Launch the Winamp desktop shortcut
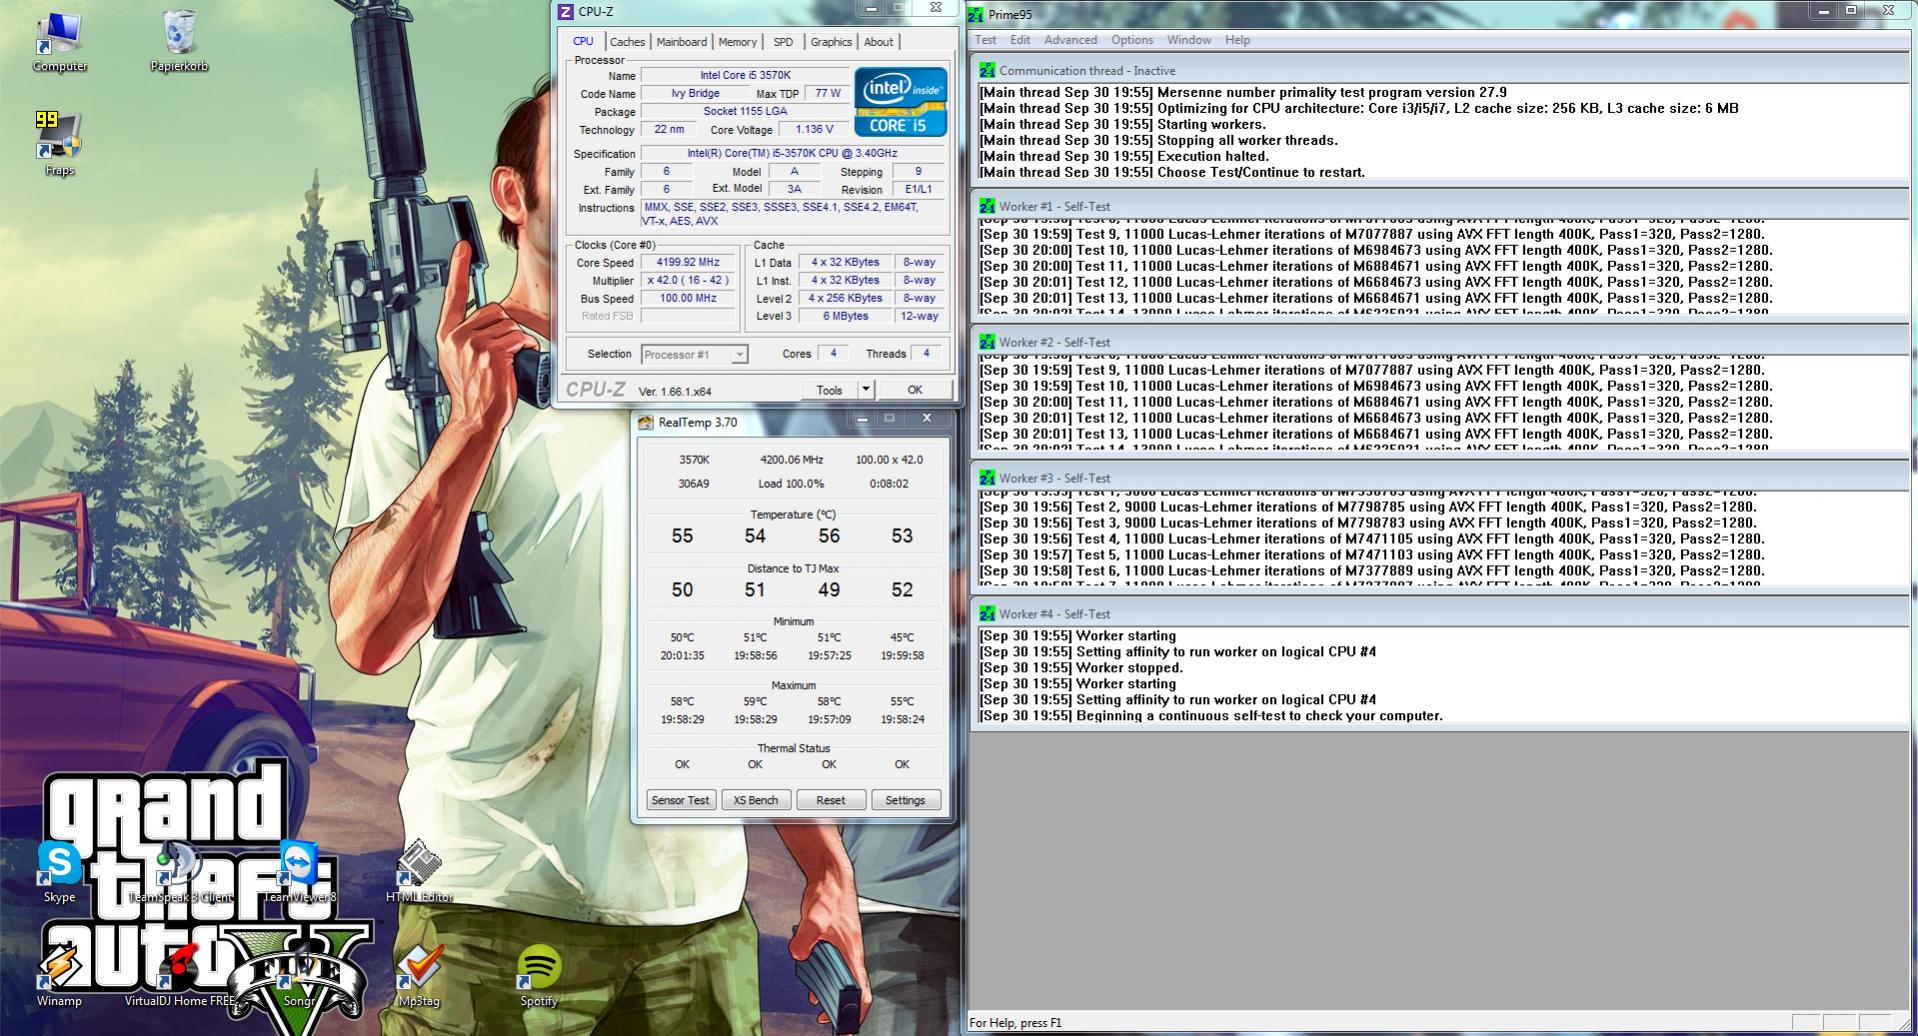The height and width of the screenshot is (1036, 1918). [x=59, y=975]
